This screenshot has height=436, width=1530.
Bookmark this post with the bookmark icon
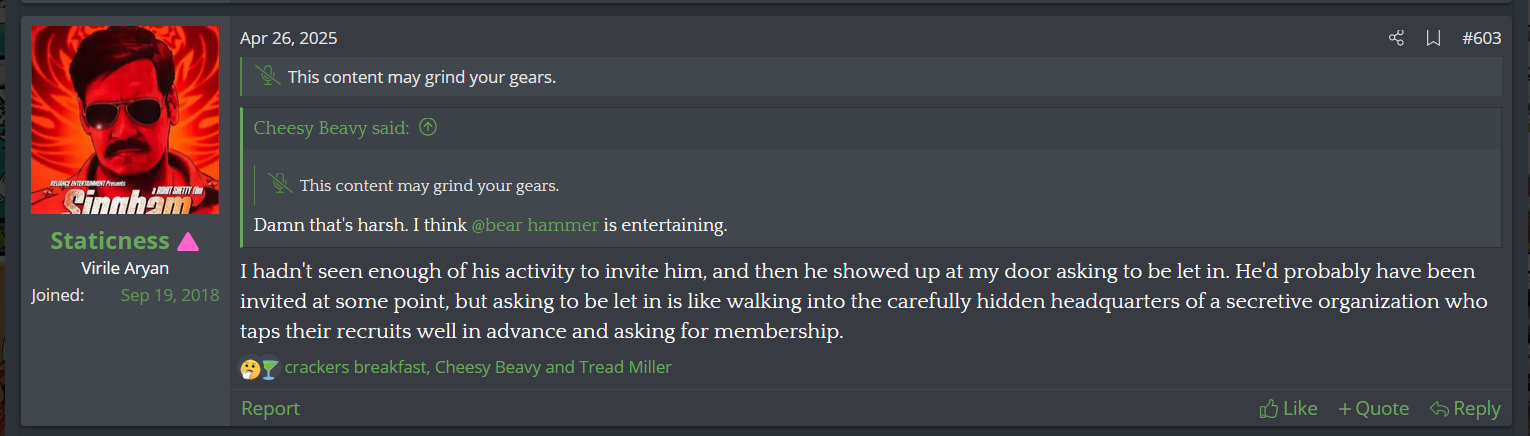click(x=1433, y=39)
